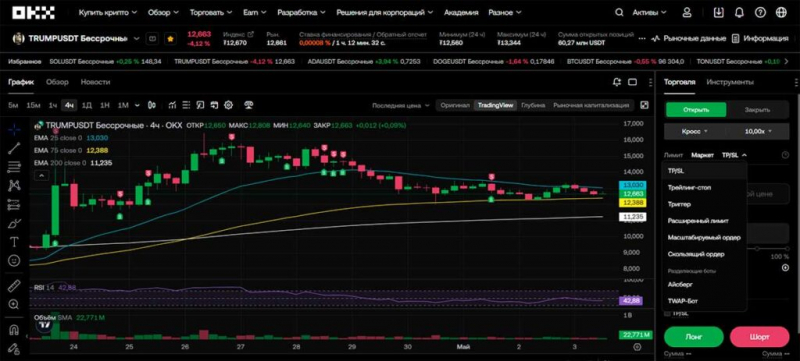Open the Академия menu item
800x361 pixels.
coord(461,12)
